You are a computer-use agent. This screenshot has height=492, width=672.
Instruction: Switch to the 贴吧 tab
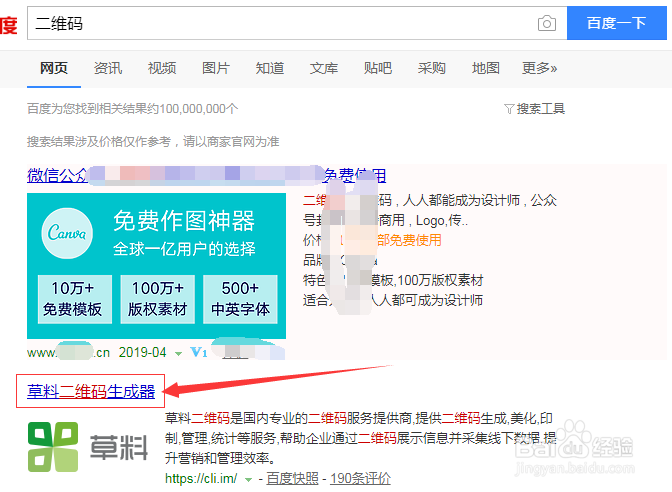click(378, 68)
